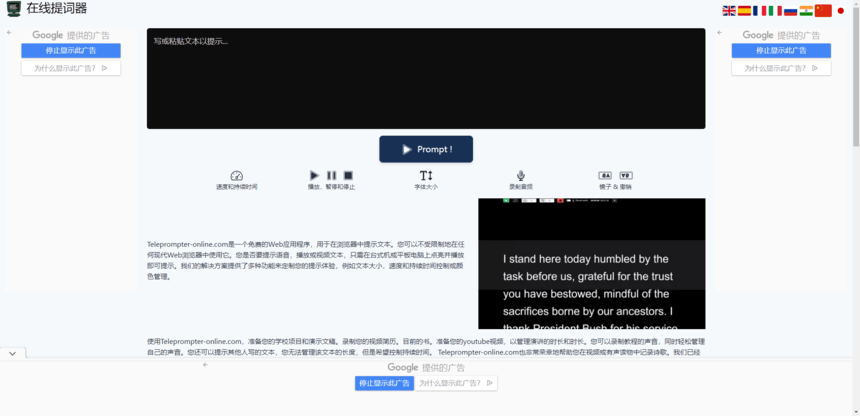Click the page vertical scrollbar thumb
This screenshot has width=860, height=416.
click(x=856, y=77)
